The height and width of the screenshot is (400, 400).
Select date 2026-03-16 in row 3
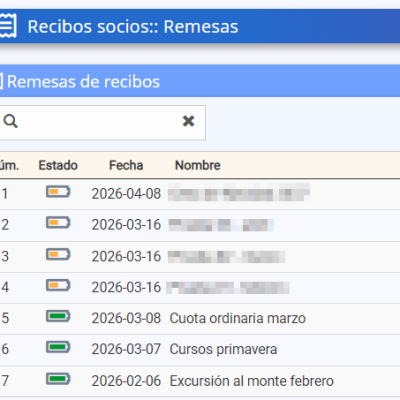click(126, 256)
